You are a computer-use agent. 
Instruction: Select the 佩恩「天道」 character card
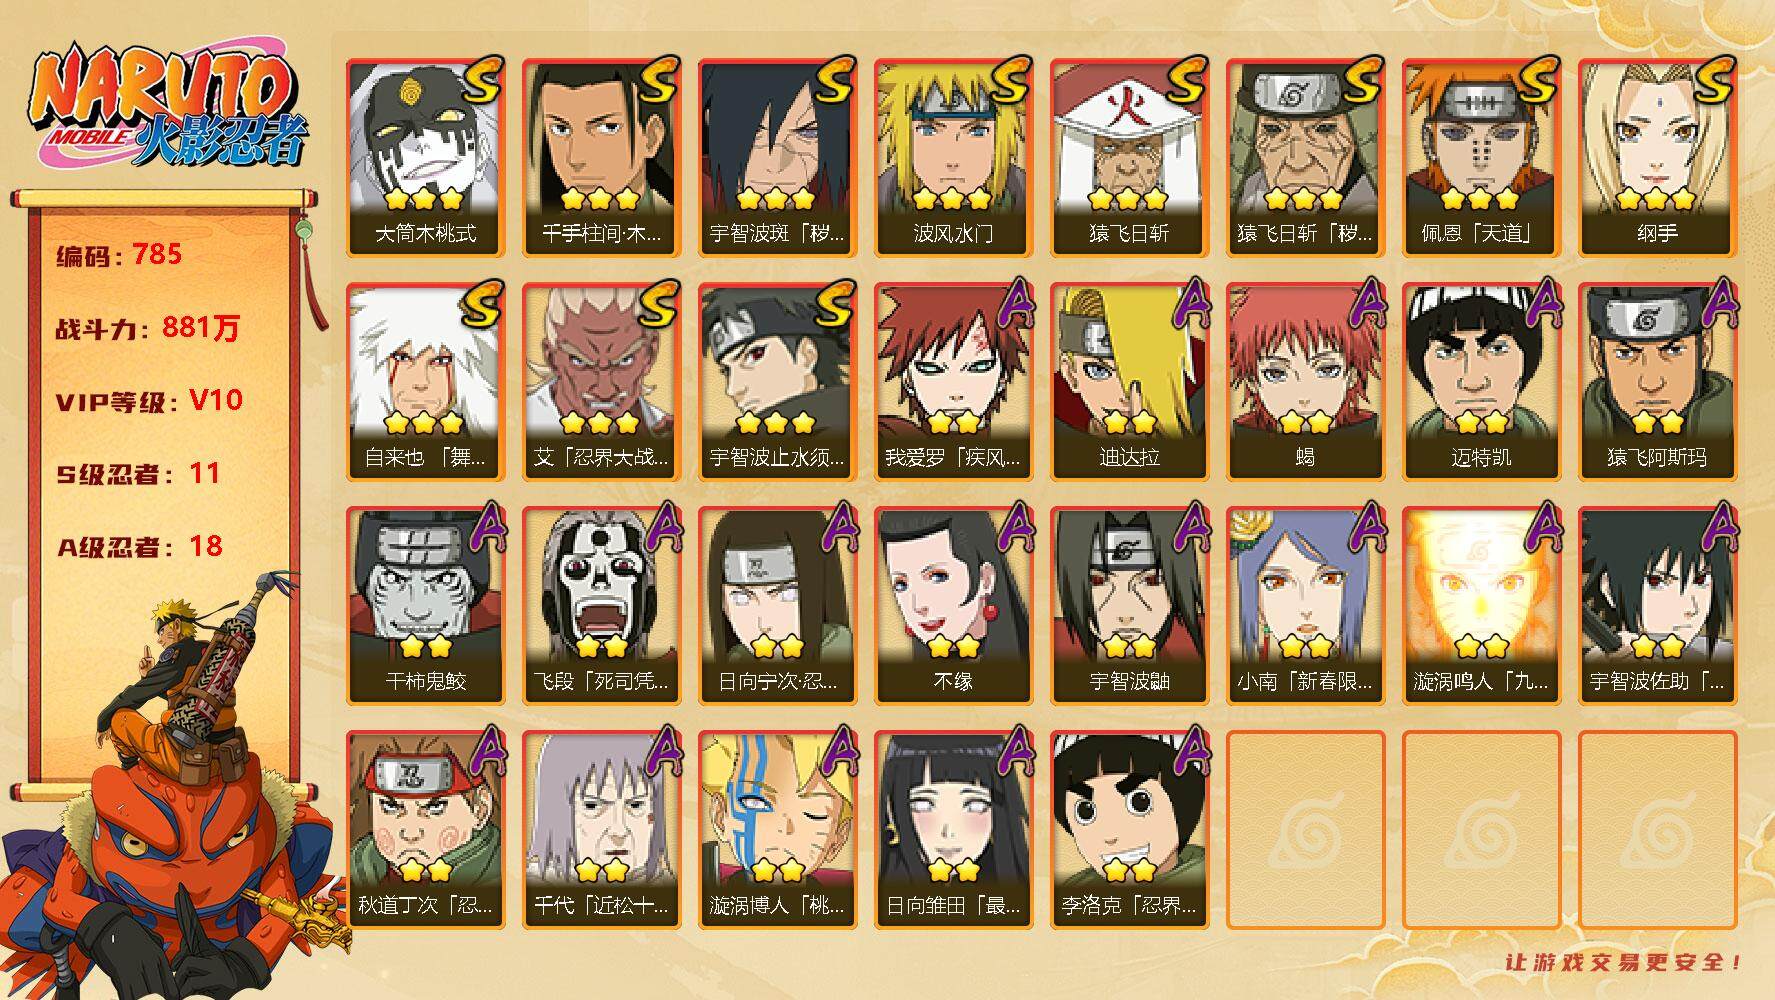pos(1481,158)
